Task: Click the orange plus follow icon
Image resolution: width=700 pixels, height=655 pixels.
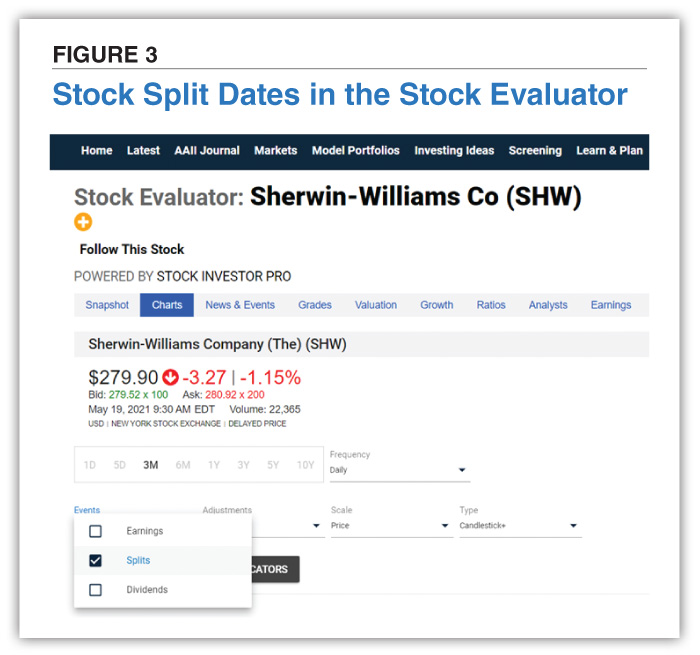Action: (83, 222)
